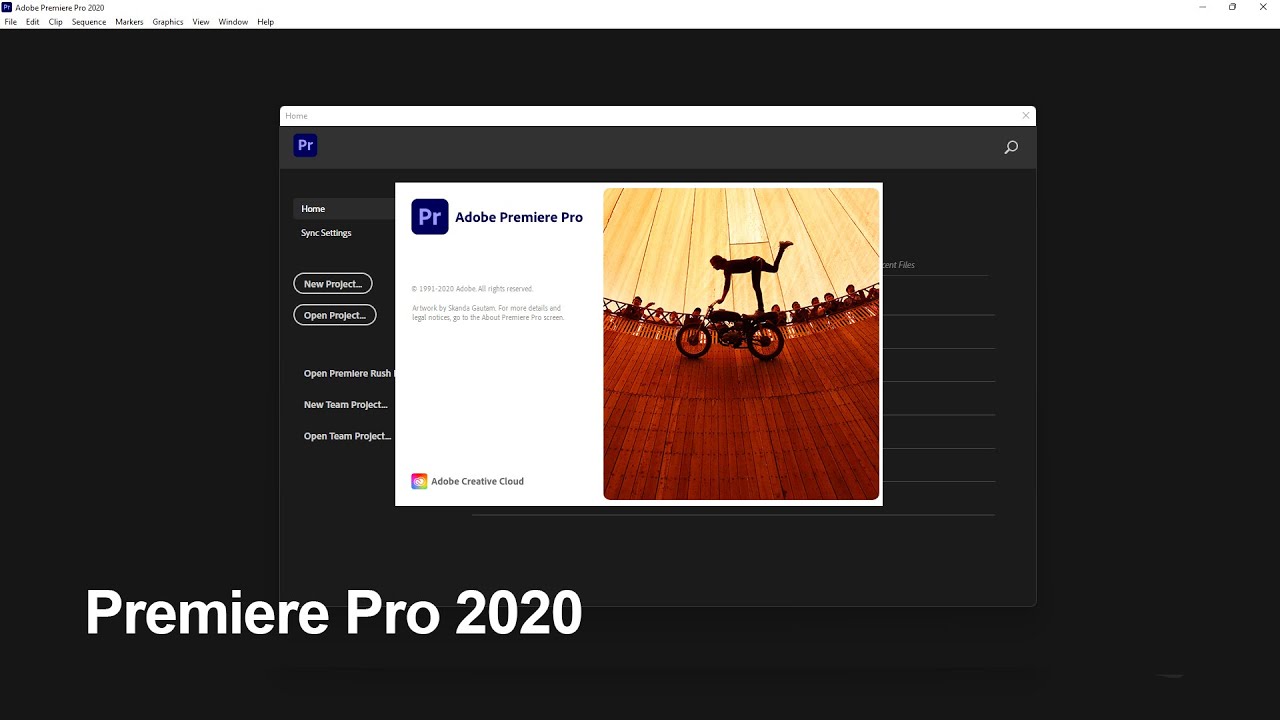This screenshot has height=720, width=1280.
Task: Click the Adobe Creative Cloud logo icon
Action: pos(419,481)
